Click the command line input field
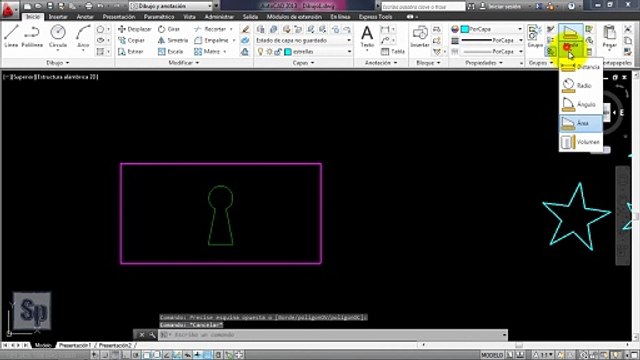640x360 pixels. coord(333,335)
